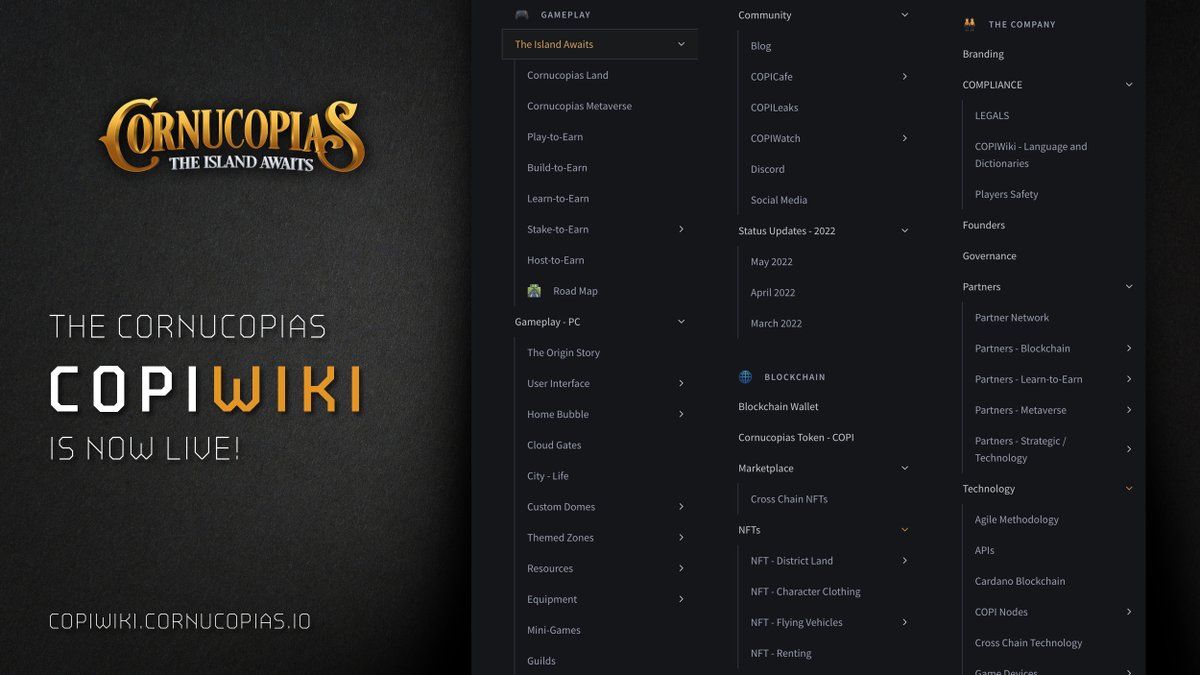Open the Branding page
This screenshot has height=675, width=1200.
pyautogui.click(x=983, y=54)
